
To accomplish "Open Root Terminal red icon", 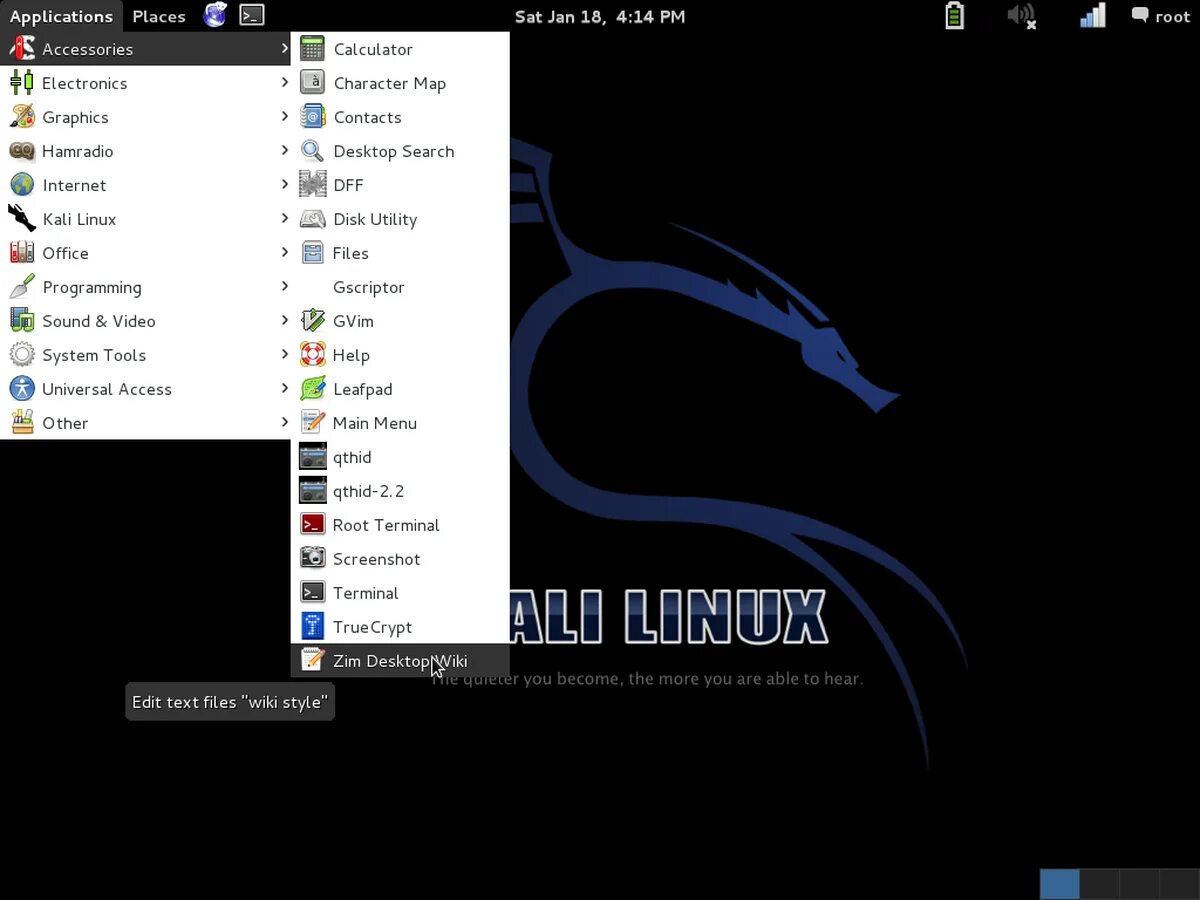I will coord(313,525).
